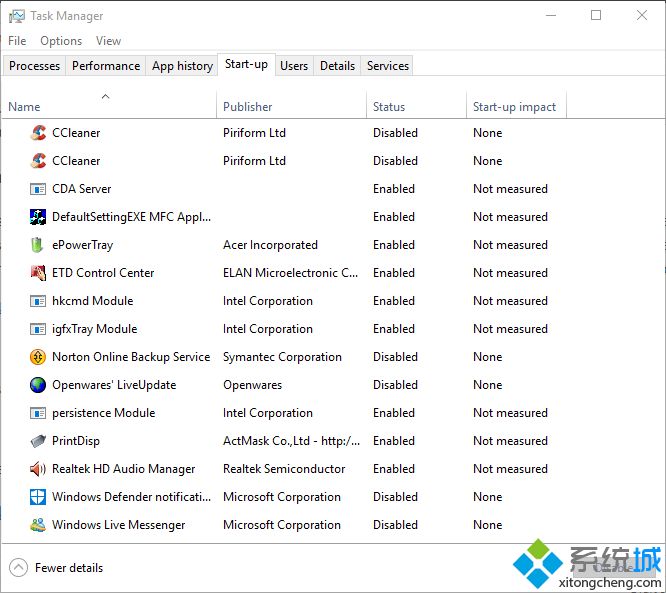Select the ETD Control Center name
The height and width of the screenshot is (593, 666).
point(103,273)
